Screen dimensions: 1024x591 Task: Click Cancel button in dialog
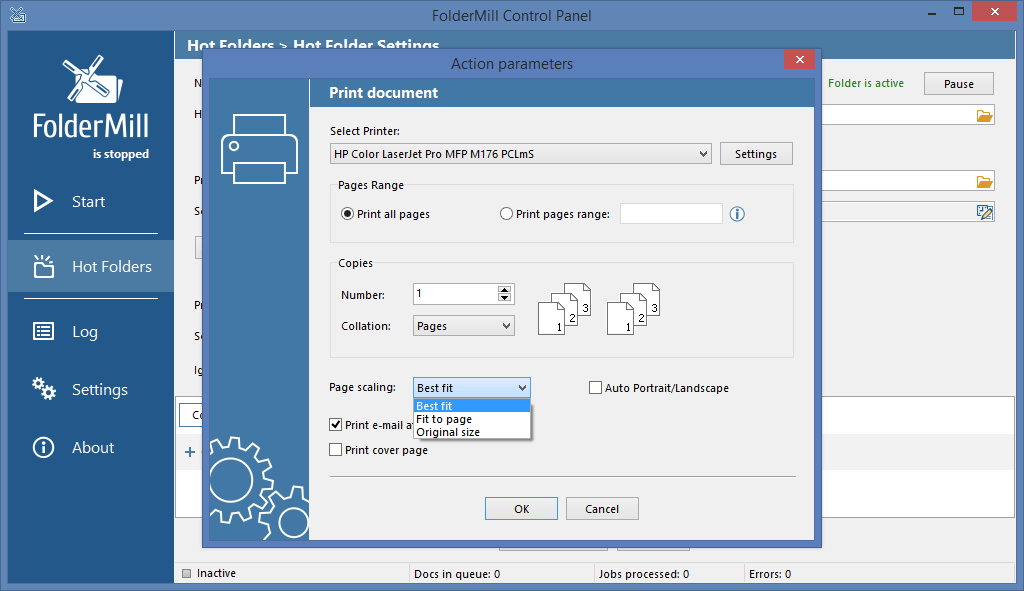(x=602, y=509)
